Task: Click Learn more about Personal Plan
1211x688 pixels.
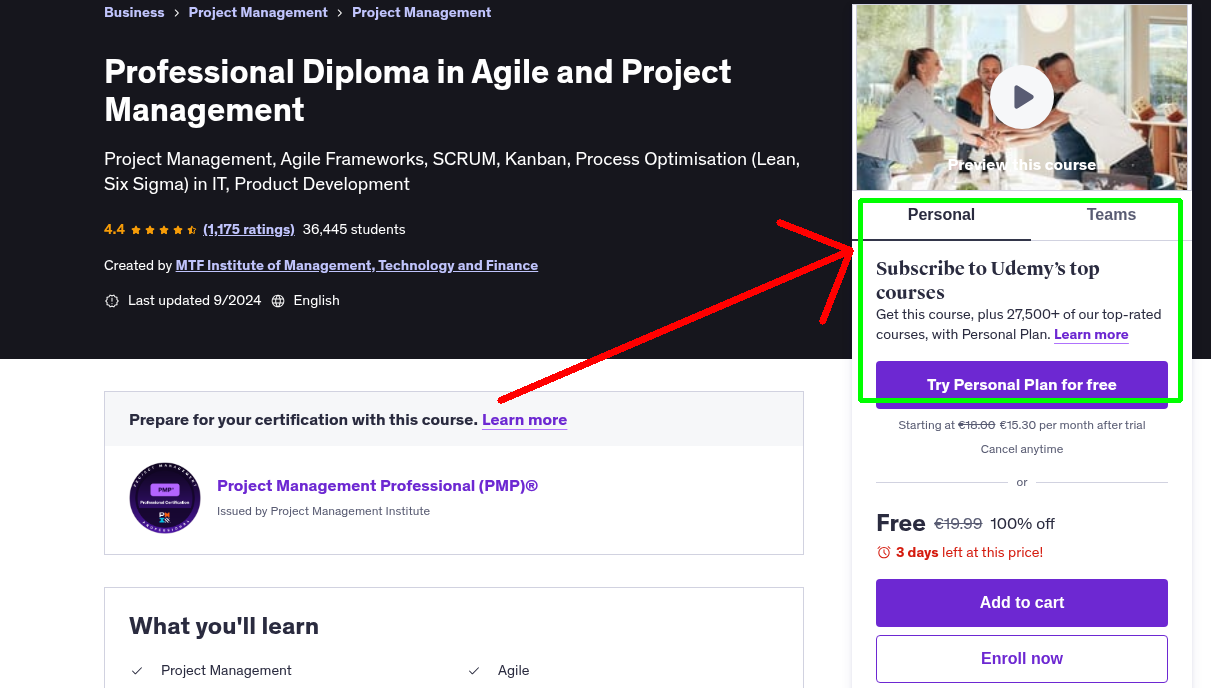Action: pyautogui.click(x=1091, y=335)
